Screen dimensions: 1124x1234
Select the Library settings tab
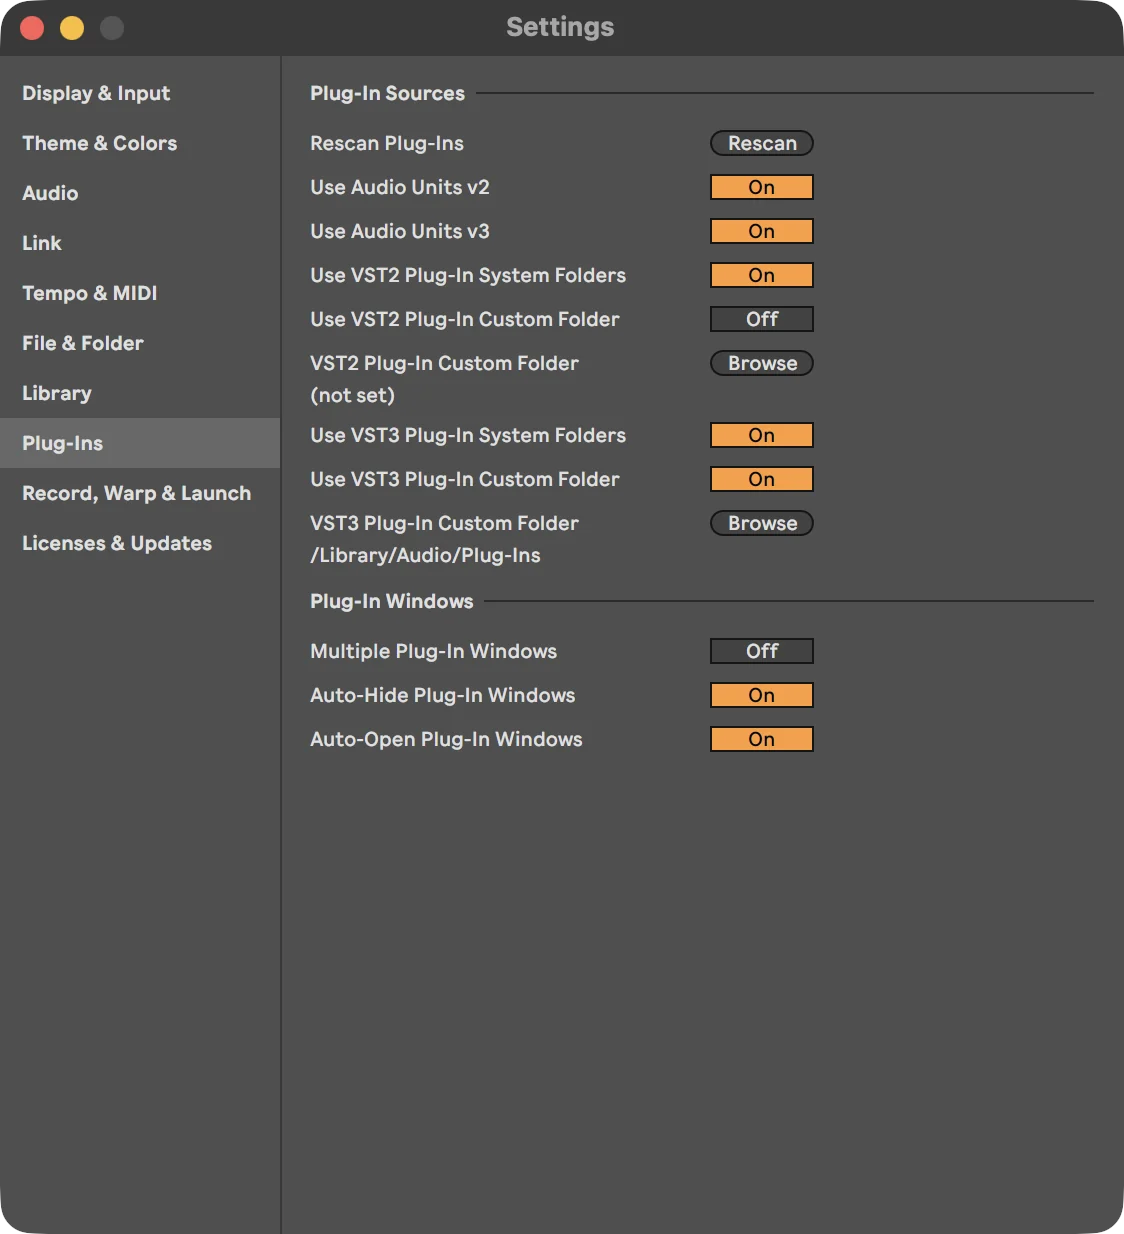pos(140,393)
